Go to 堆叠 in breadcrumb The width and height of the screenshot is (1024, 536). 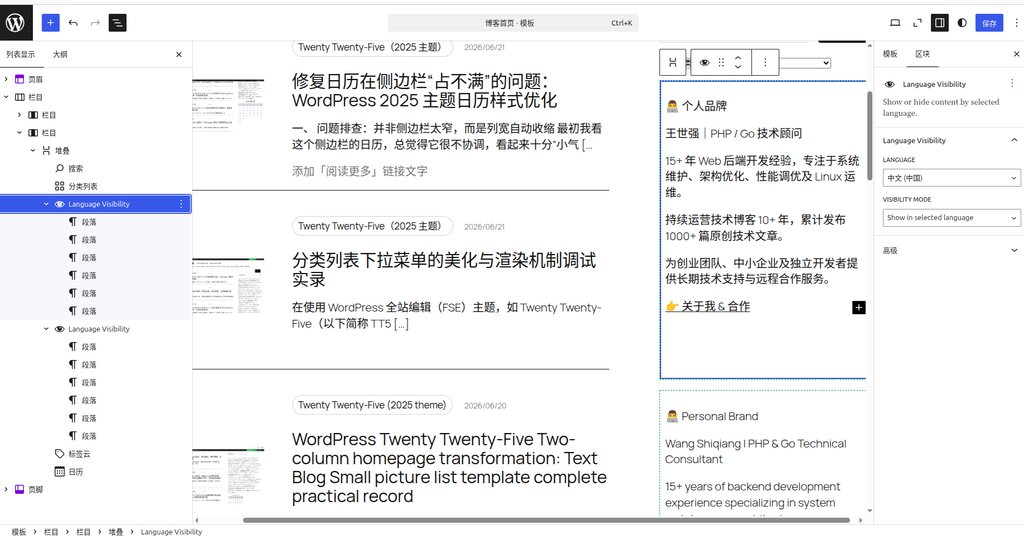coord(116,531)
